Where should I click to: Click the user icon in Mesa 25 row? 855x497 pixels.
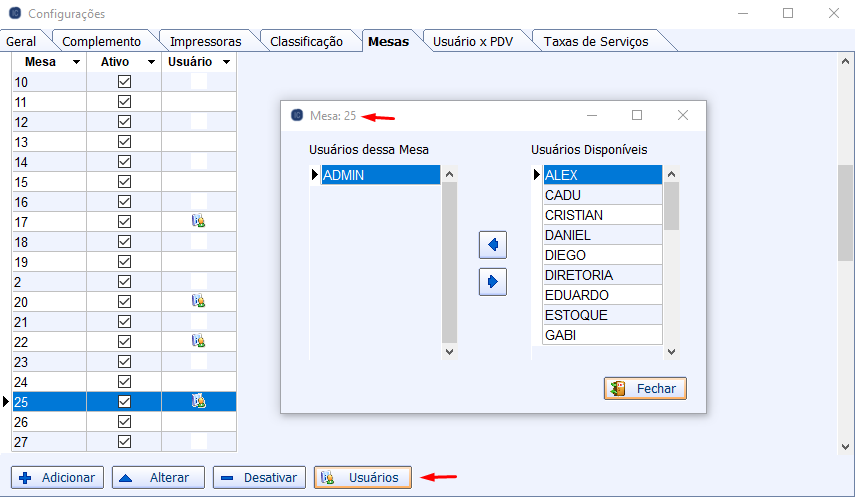[198, 401]
